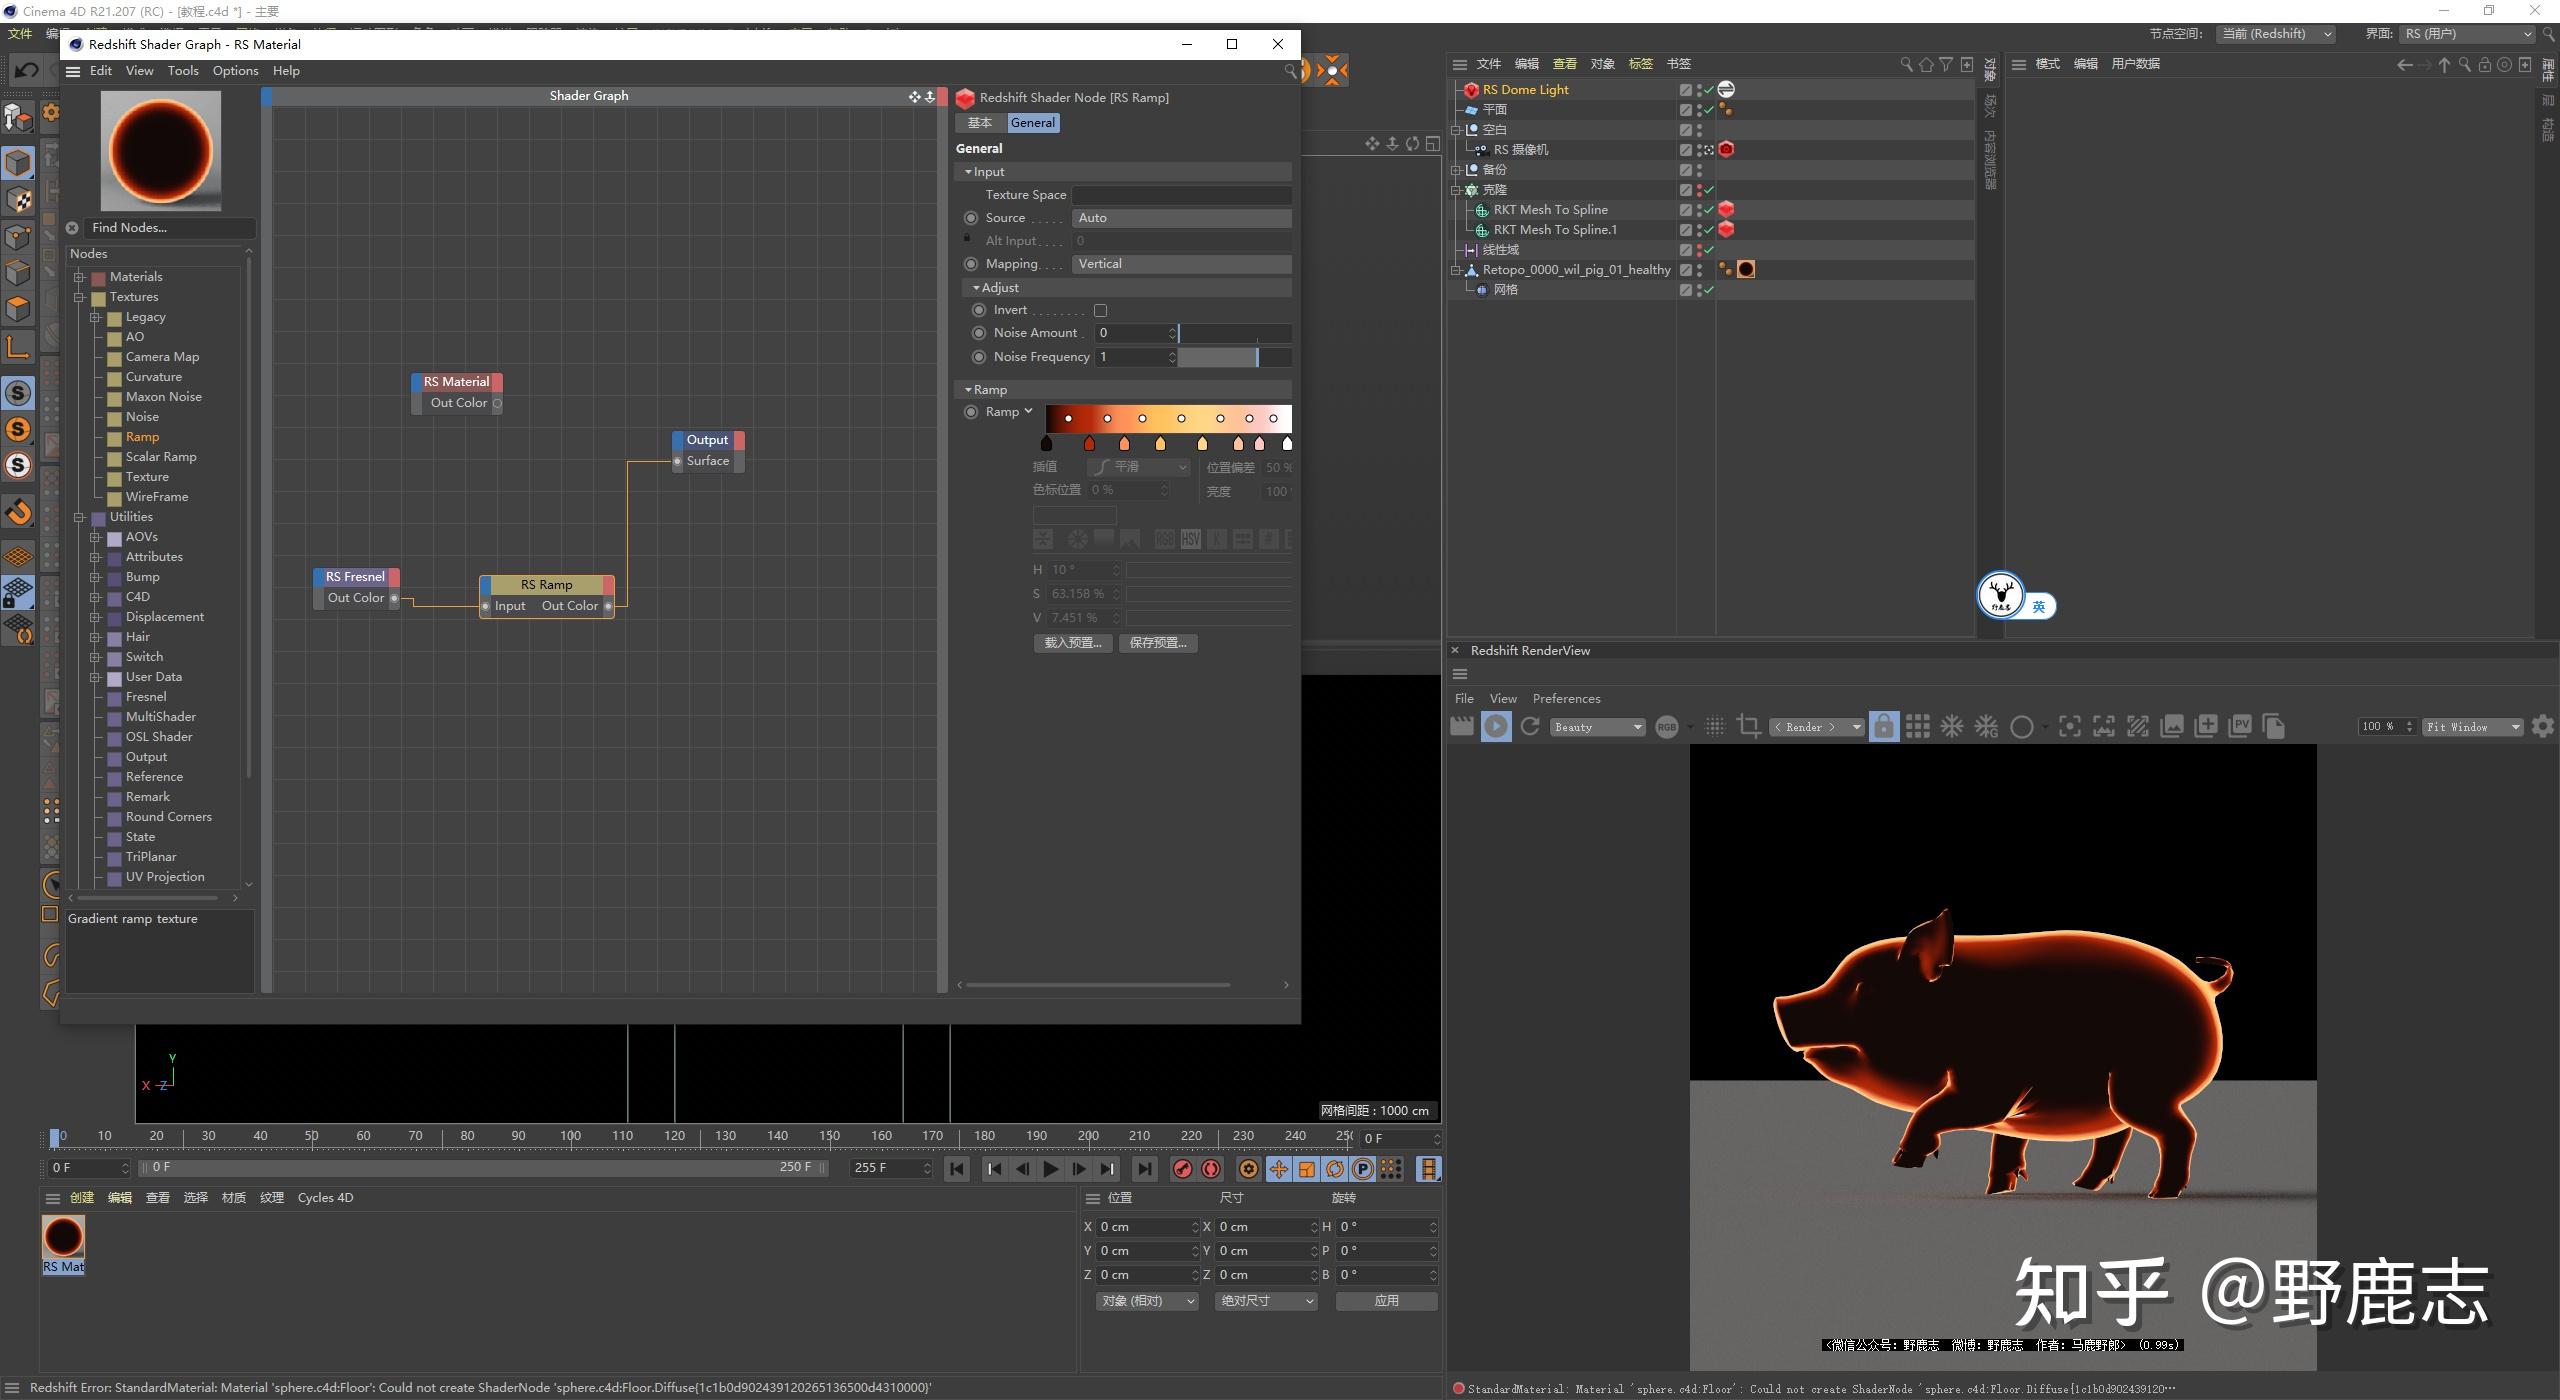Click the material tag on Retopo pig object
The width and height of the screenshot is (2560, 1400).
(1746, 270)
